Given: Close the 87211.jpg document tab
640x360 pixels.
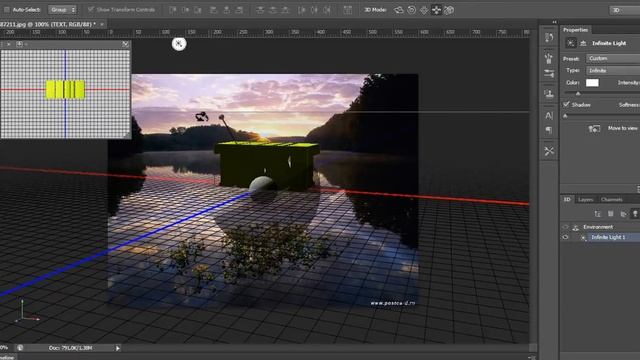Looking at the screenshot, I should [102, 24].
